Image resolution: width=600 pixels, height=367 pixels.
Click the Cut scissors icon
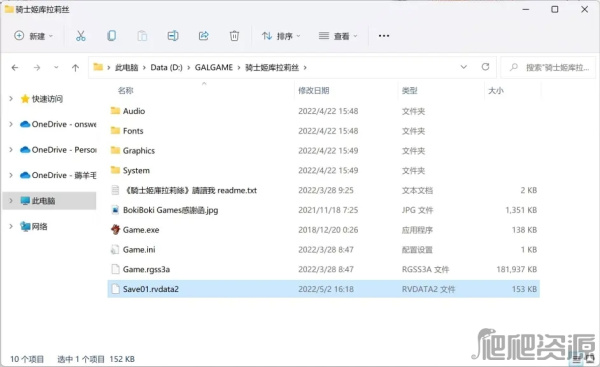80,36
